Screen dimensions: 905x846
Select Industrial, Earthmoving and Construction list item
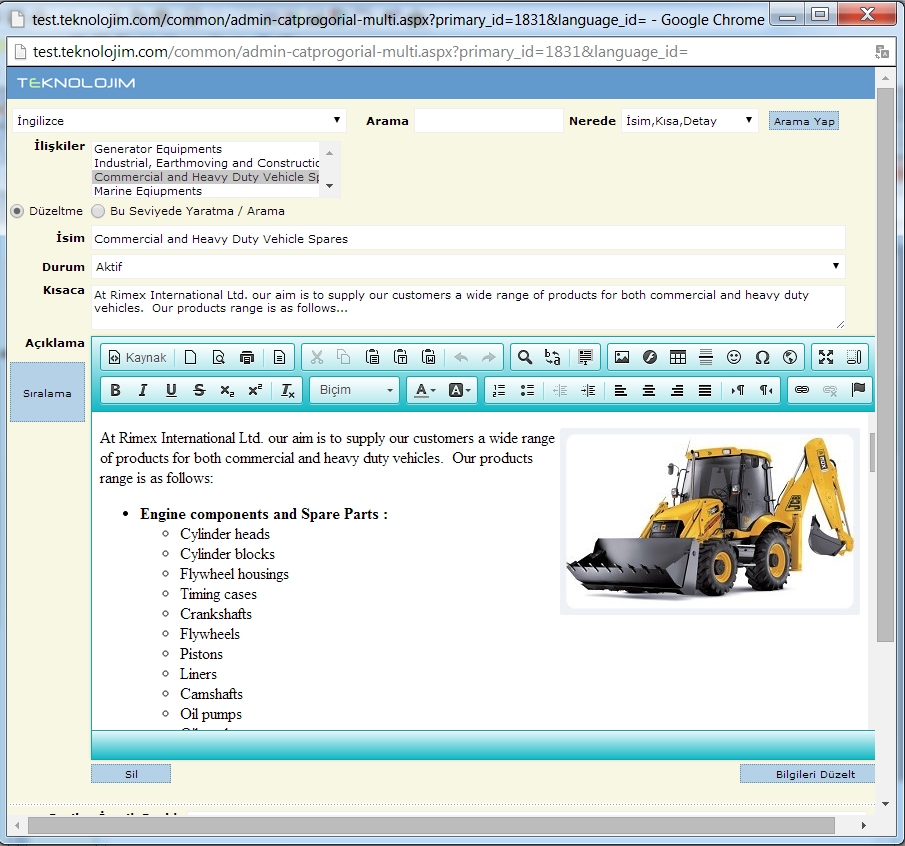[x=206, y=163]
